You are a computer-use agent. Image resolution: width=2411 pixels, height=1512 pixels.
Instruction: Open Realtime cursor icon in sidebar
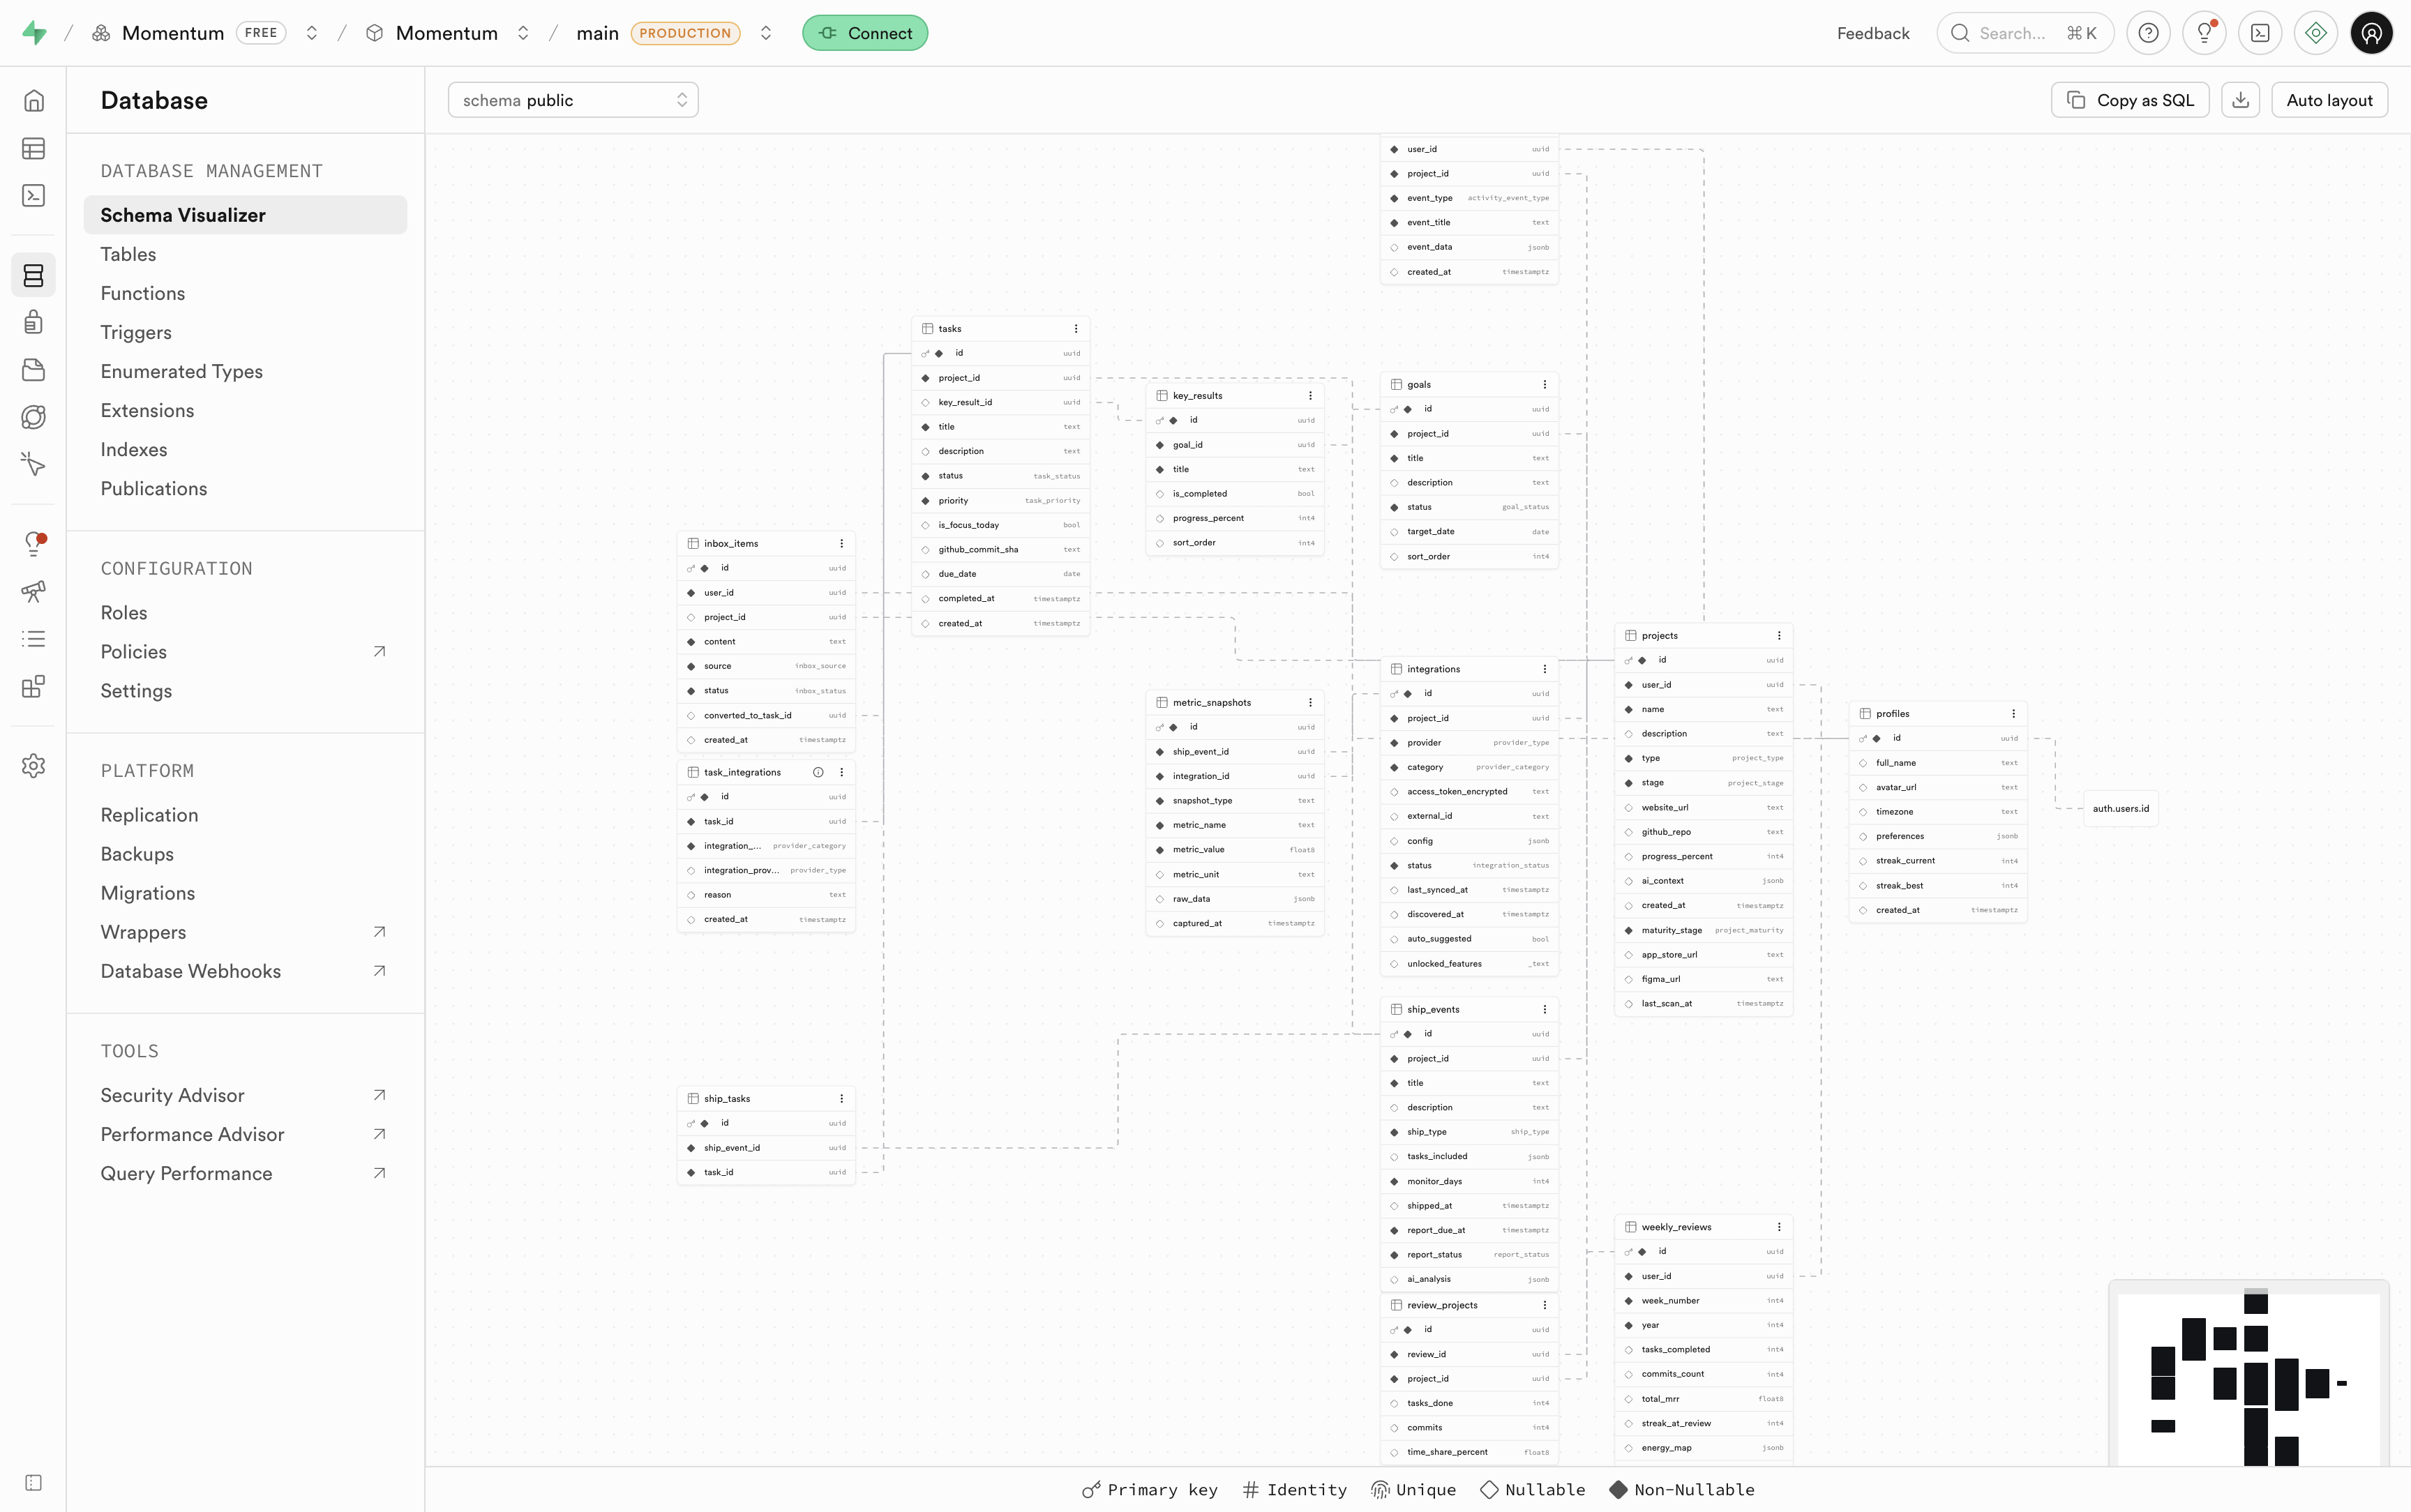pyautogui.click(x=34, y=464)
